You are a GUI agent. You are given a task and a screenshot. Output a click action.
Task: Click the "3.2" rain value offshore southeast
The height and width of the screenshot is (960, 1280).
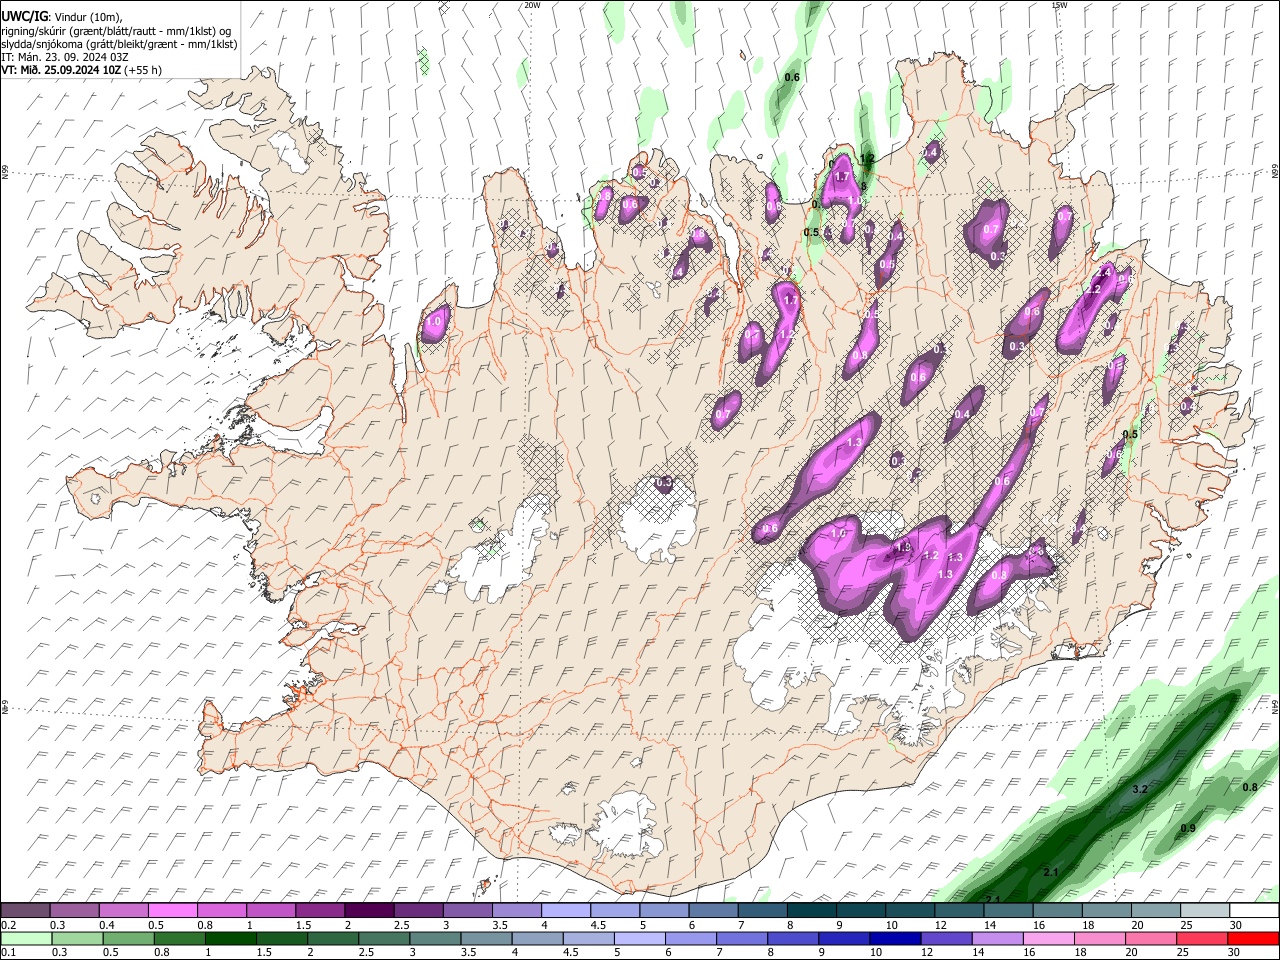point(1139,790)
